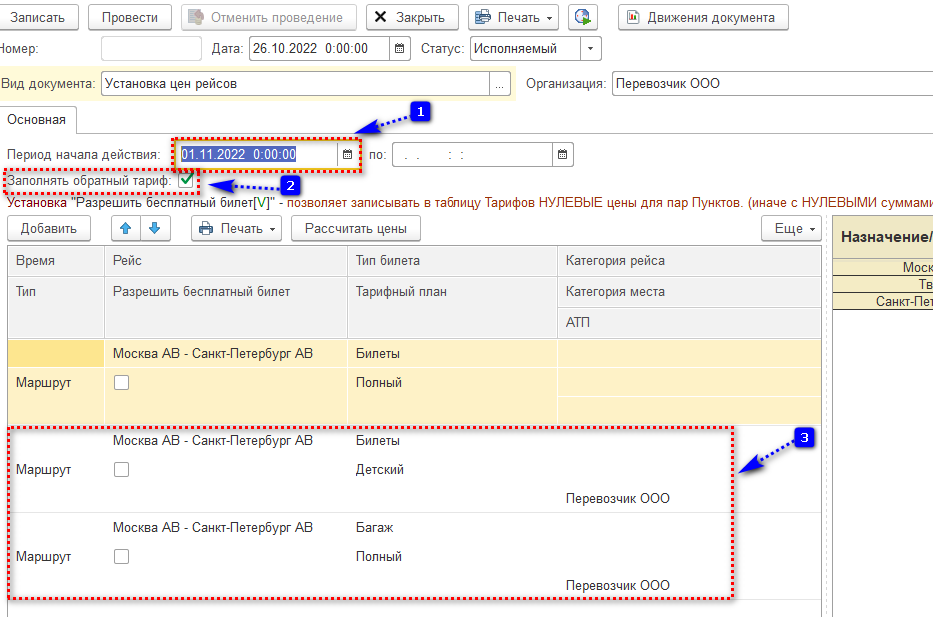Enable free ticket for Багаж Полный row
The height and width of the screenshot is (617, 933).
121,557
